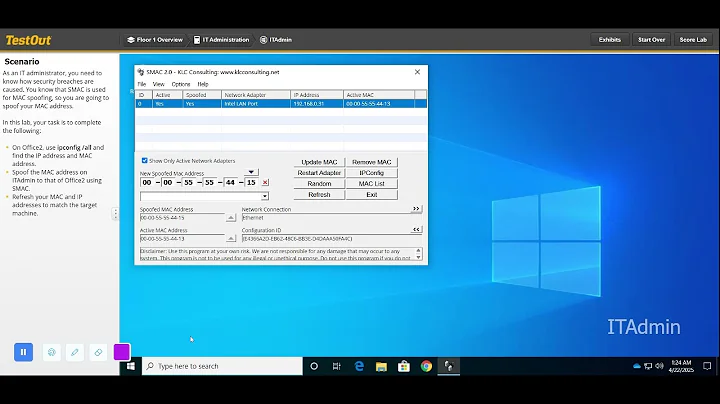Screen dimensions: 720x404
Task: Click the first MAC octet field
Action: (x=147, y=182)
